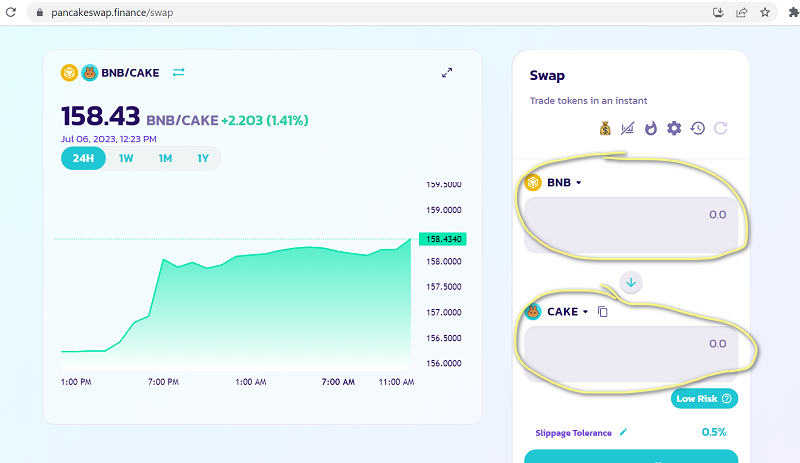800x463 pixels.
Task: Open recent transactions history icon
Action: (697, 128)
